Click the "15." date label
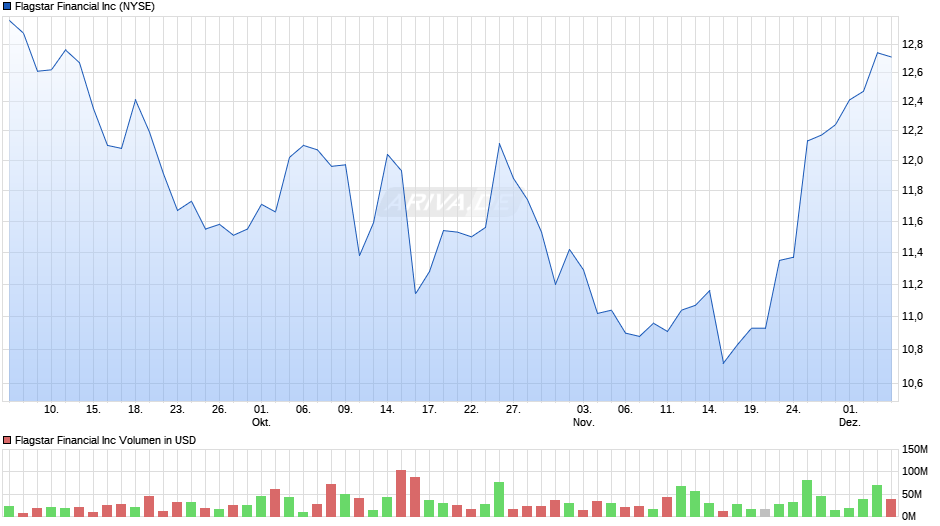The width and height of the screenshot is (940, 526). (93, 409)
